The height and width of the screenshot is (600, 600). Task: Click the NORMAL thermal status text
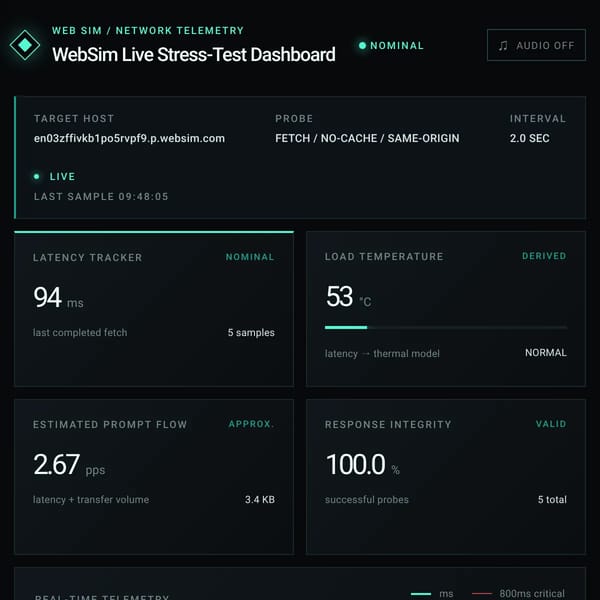[x=546, y=352]
